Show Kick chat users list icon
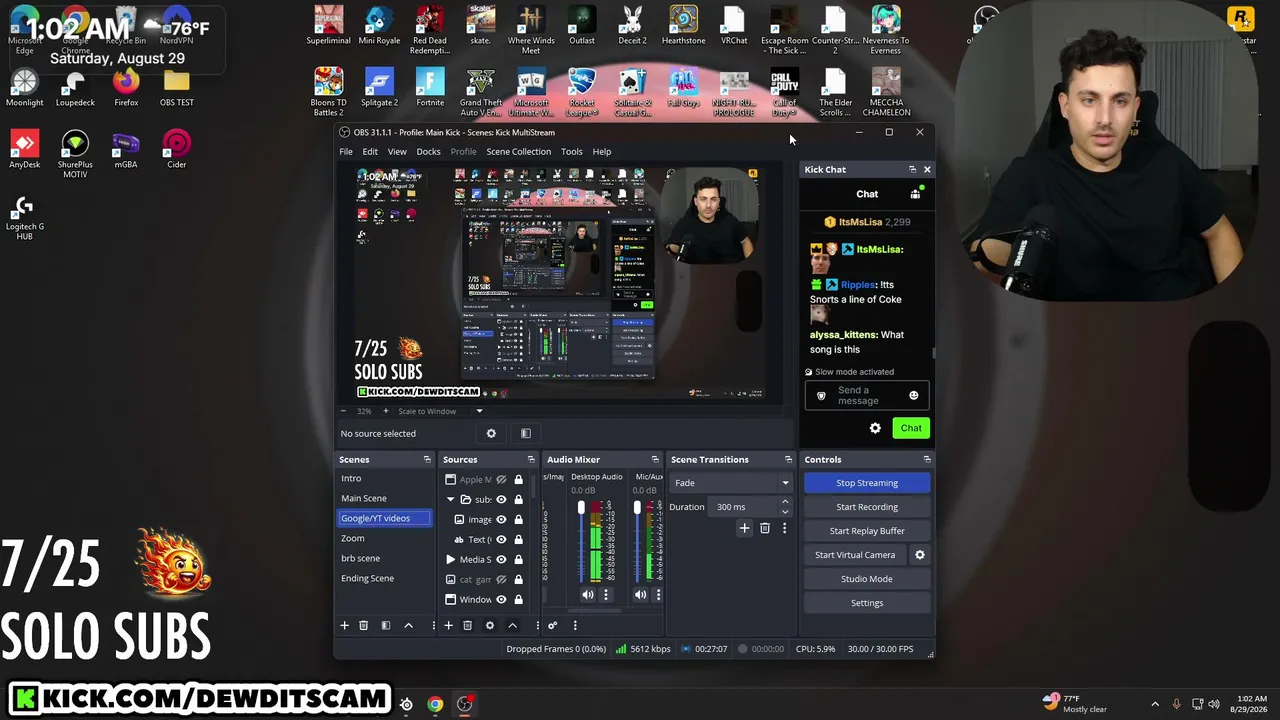 (x=915, y=194)
